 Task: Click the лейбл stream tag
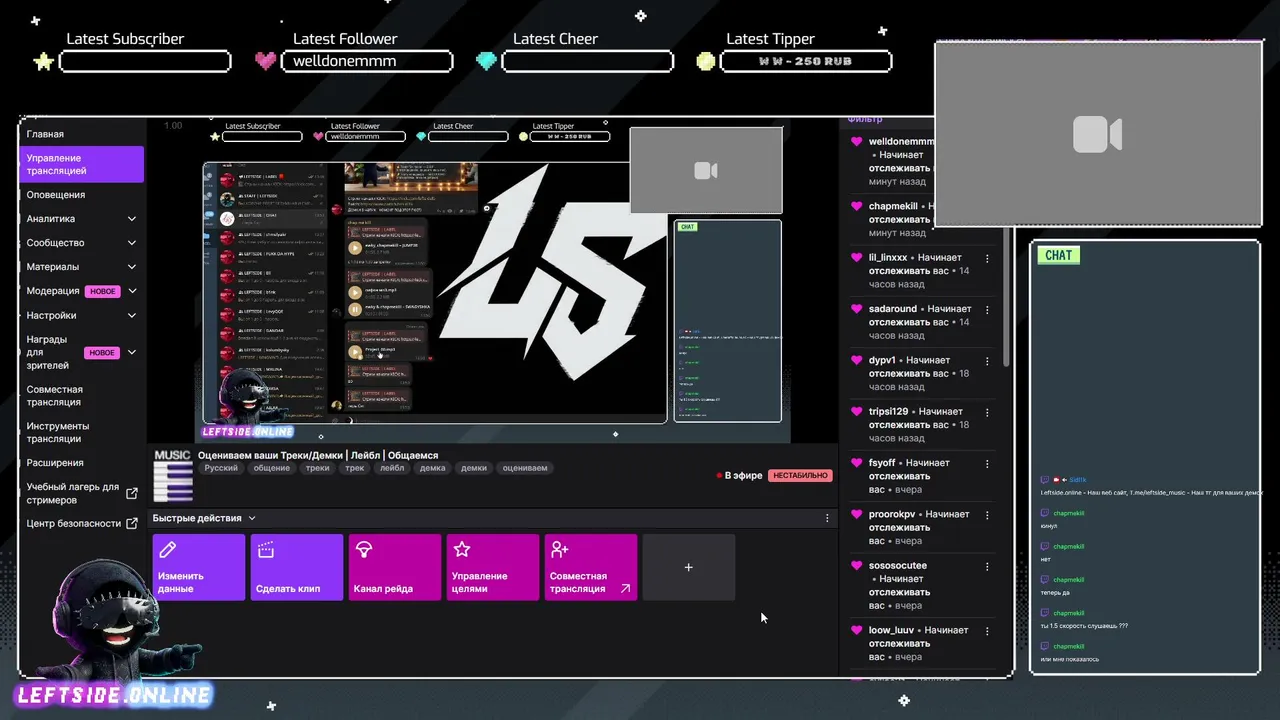point(393,468)
